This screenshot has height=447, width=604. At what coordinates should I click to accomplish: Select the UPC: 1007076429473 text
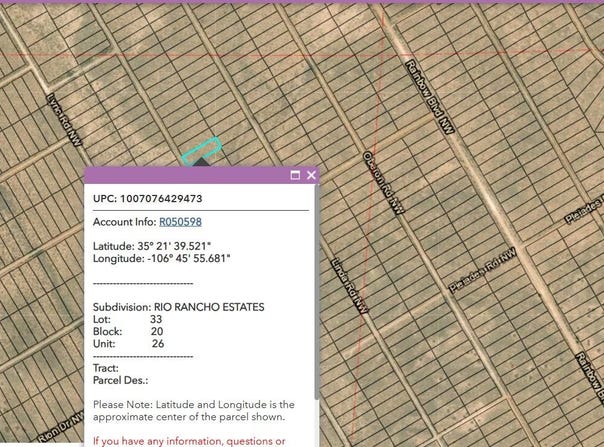148,199
